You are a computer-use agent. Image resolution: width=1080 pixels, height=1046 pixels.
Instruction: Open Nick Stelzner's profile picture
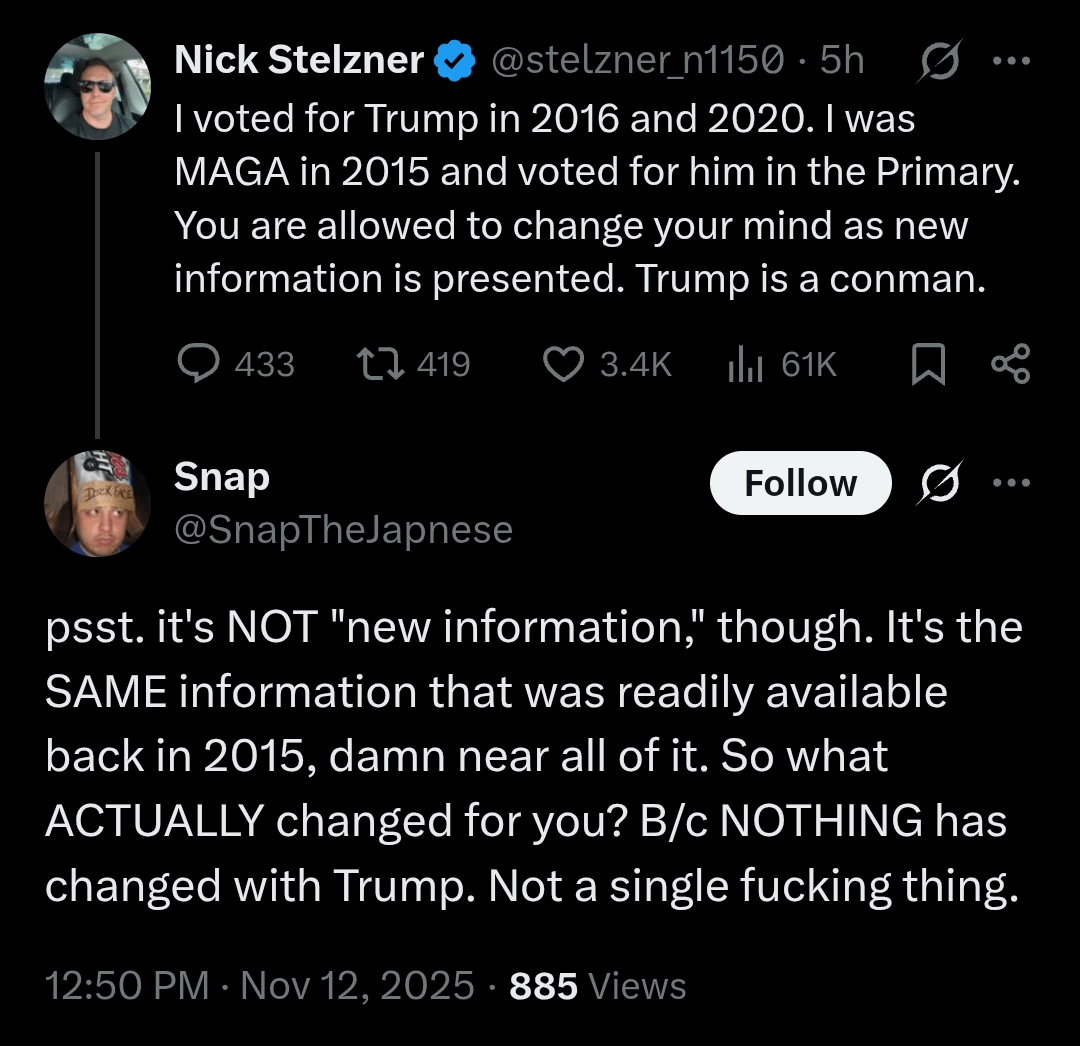click(97, 86)
